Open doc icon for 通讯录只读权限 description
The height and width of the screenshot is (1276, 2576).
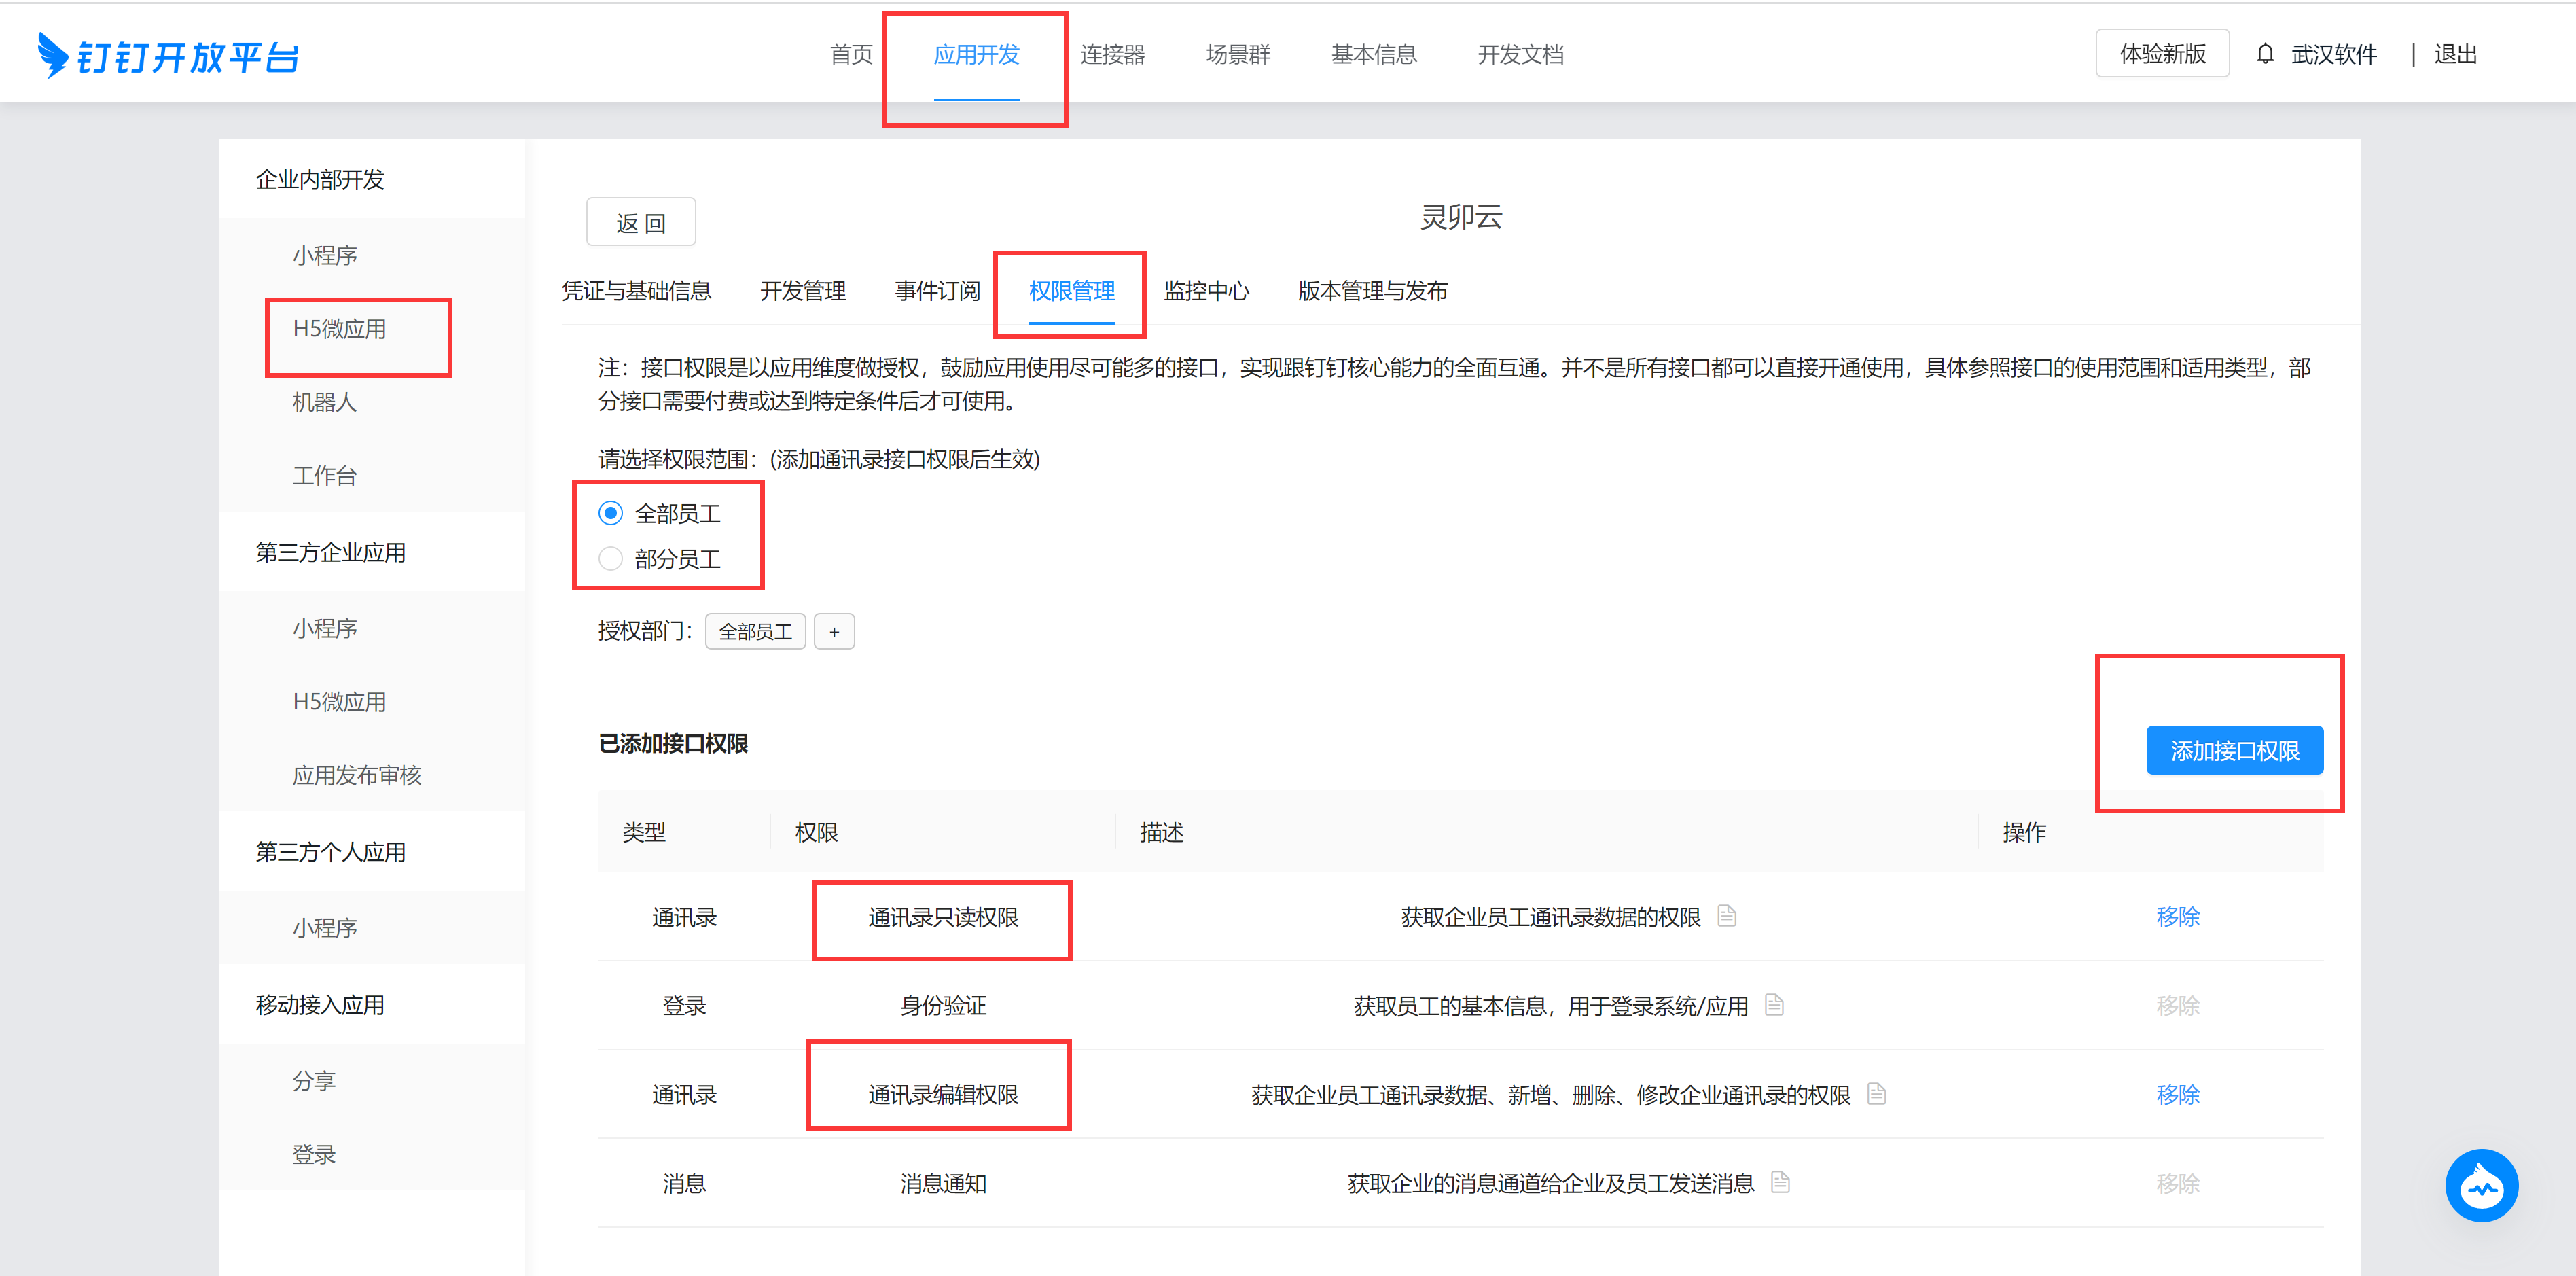[x=1727, y=915]
